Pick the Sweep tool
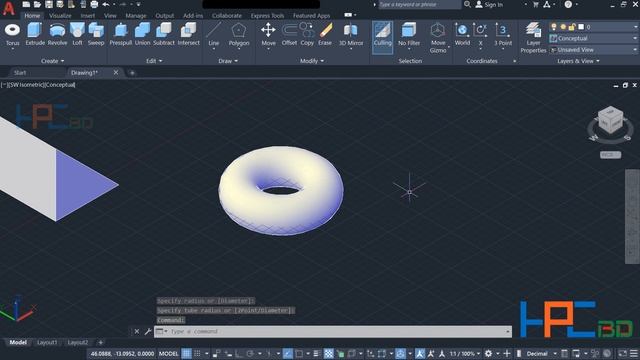 click(96, 34)
